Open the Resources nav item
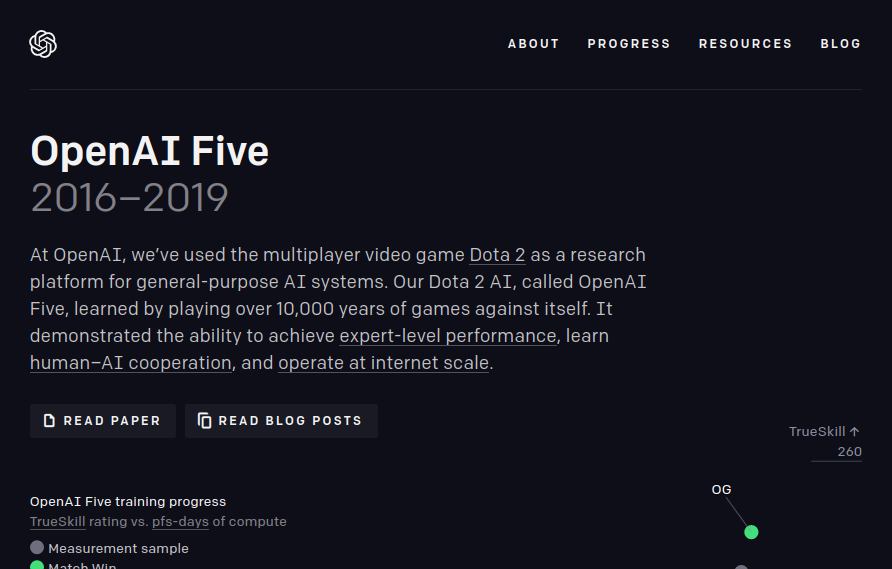Viewport: 892px width, 569px height. (x=745, y=44)
